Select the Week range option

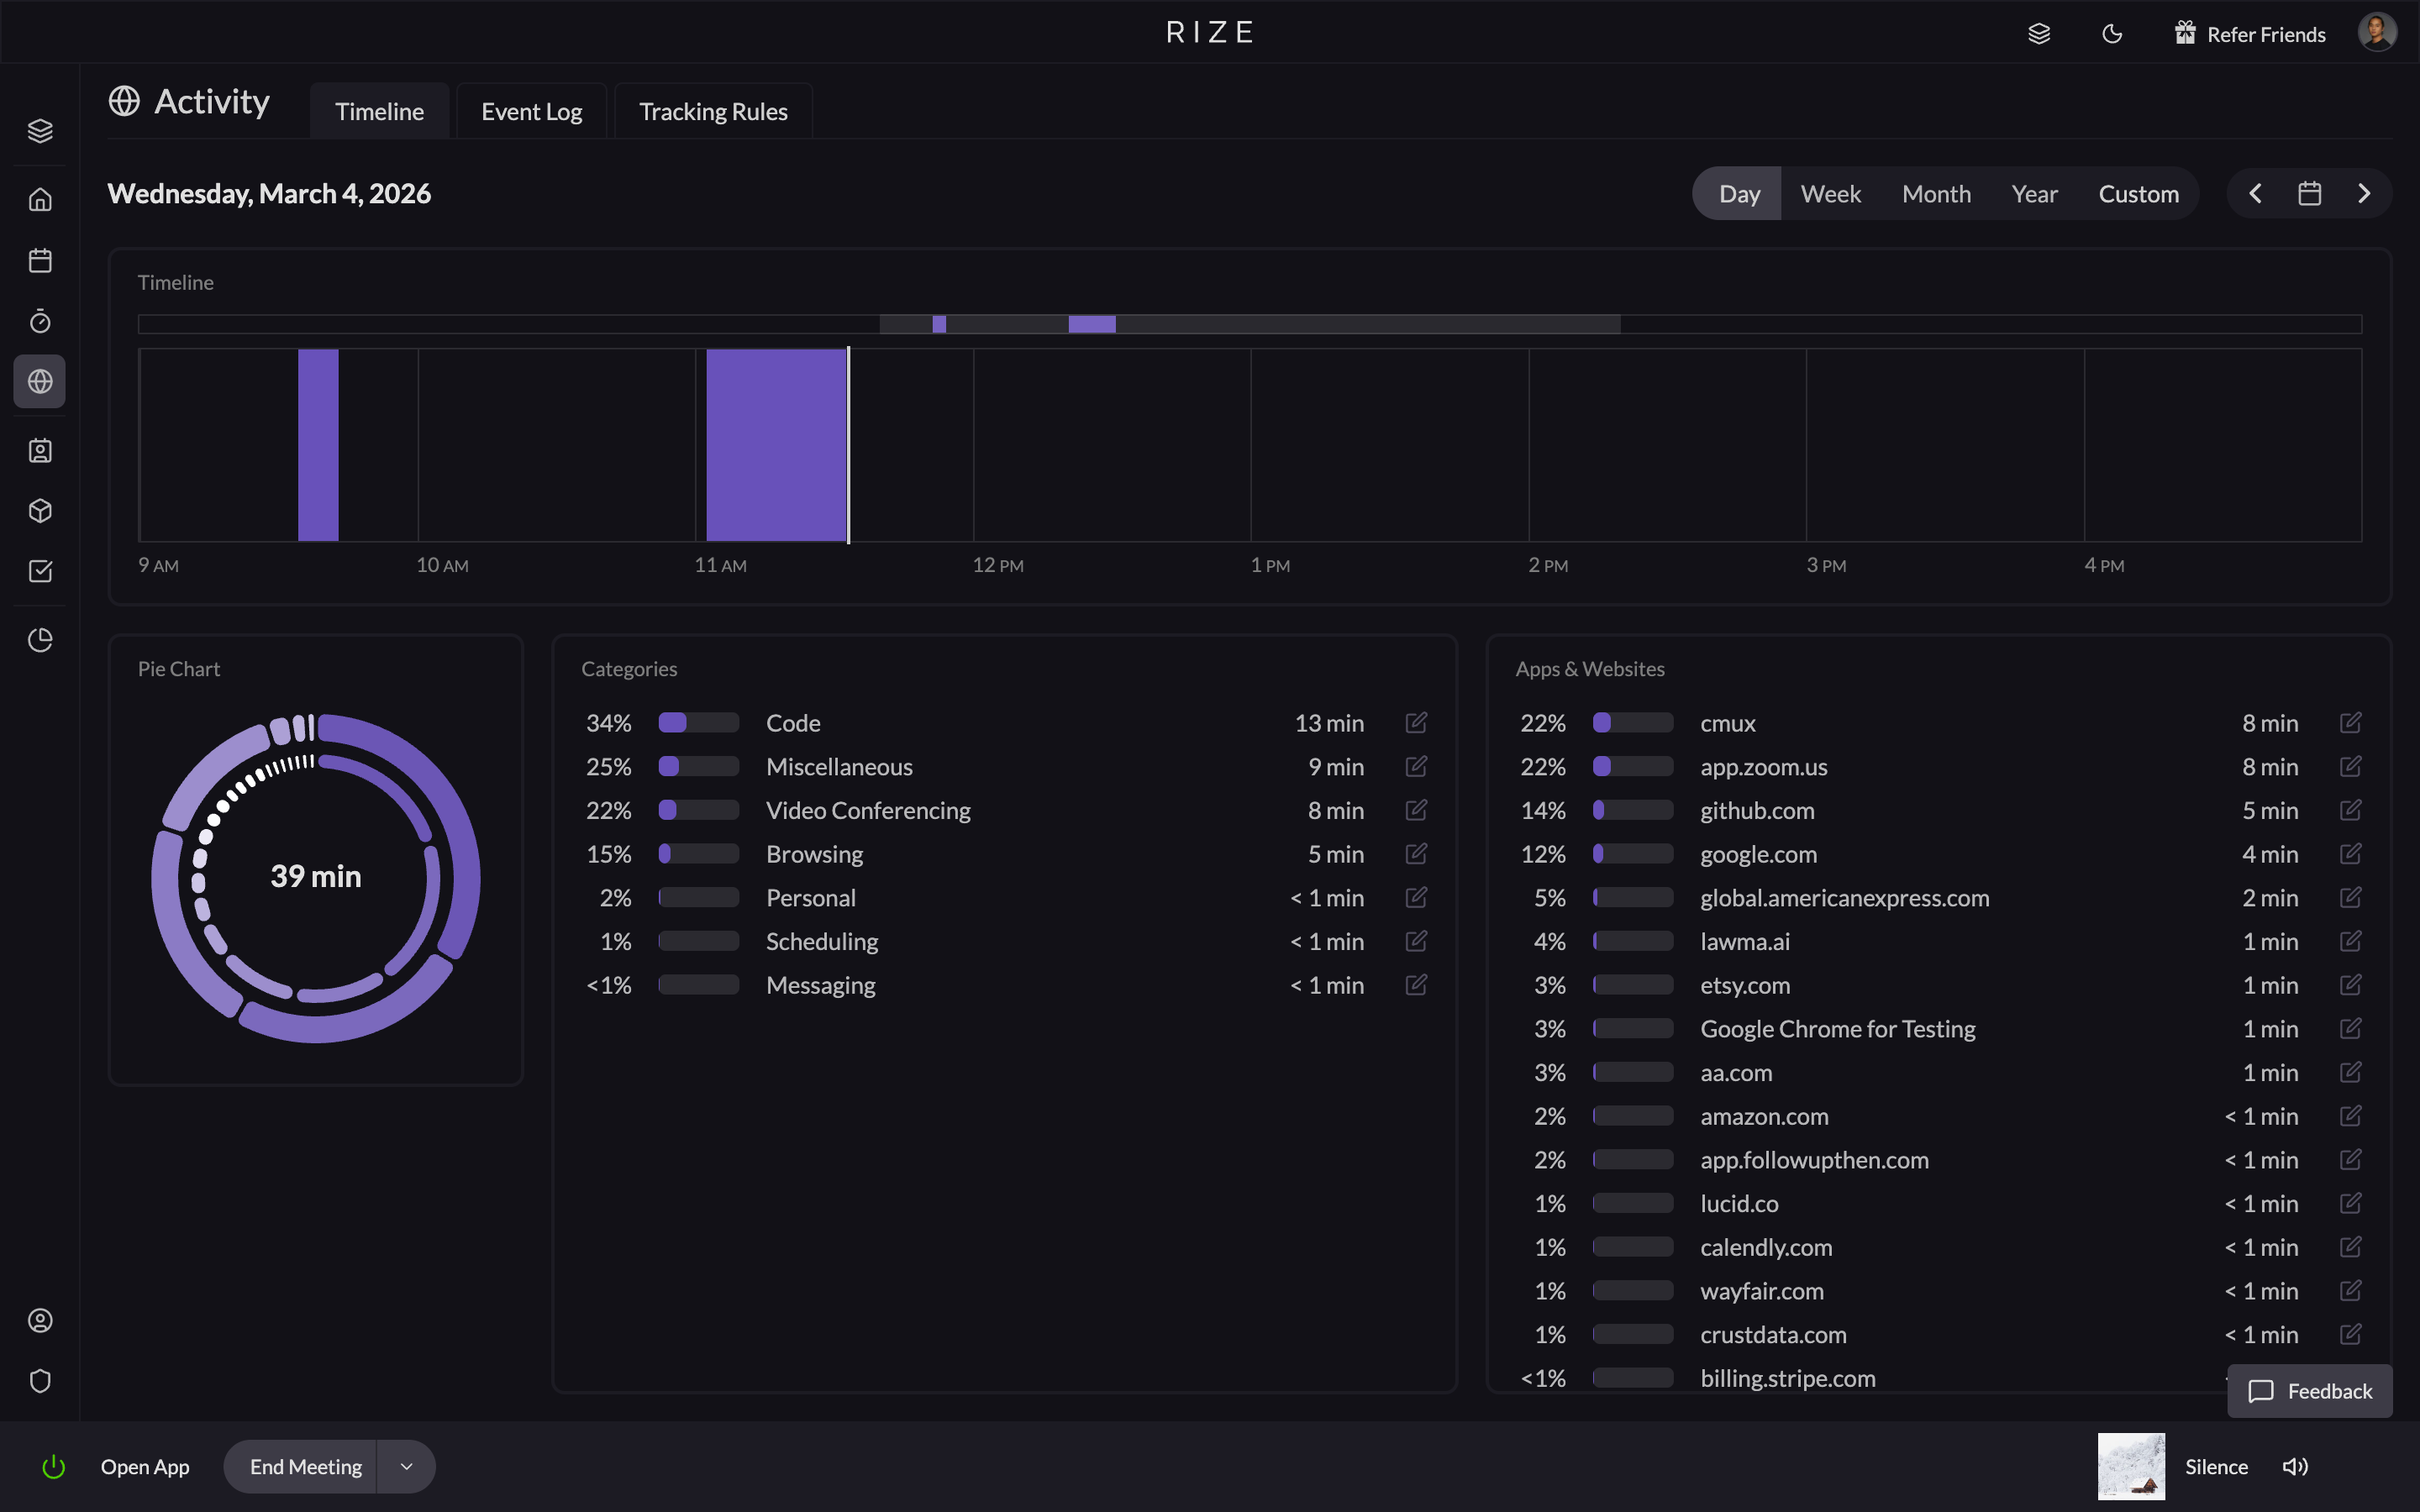click(x=1830, y=194)
